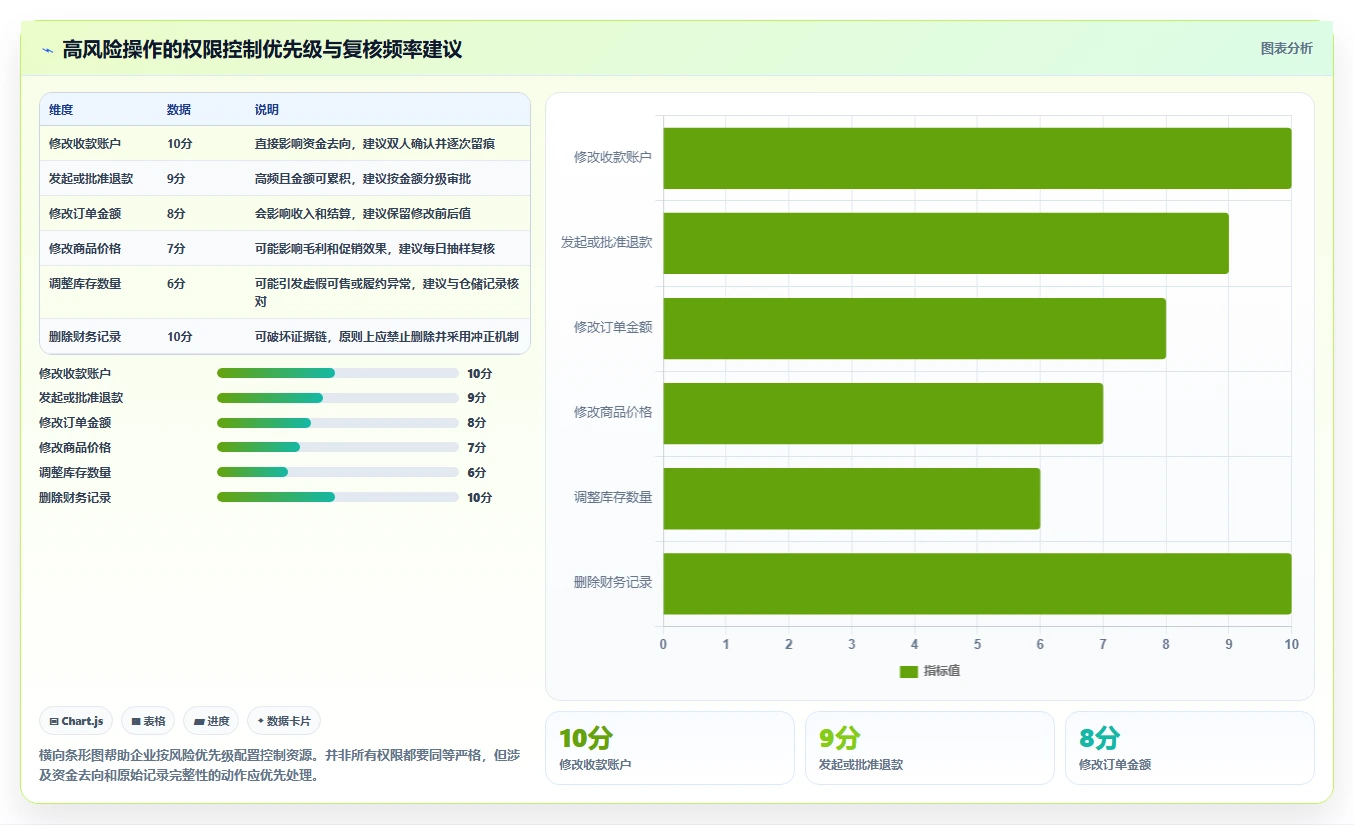Image resolution: width=1354 pixels, height=825 pixels.
Task: Click the 6分 value in table
Action: click(176, 284)
